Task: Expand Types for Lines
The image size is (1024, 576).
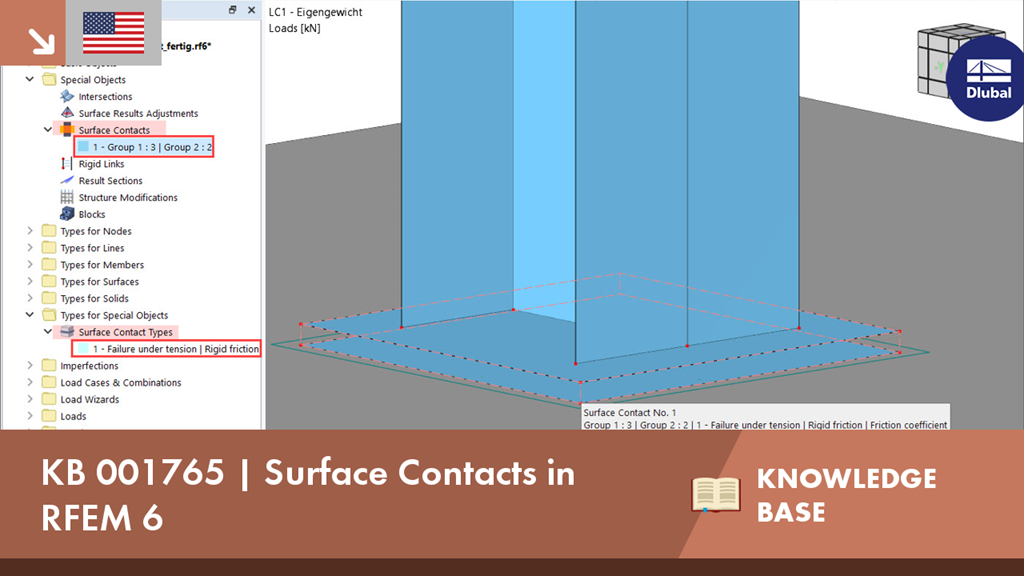Action: 29,248
